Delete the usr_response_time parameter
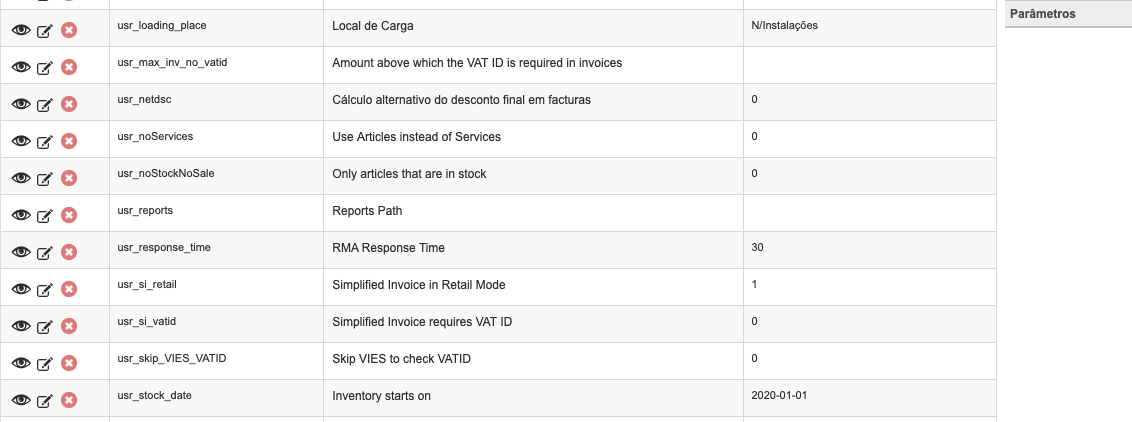Image resolution: width=1132 pixels, height=422 pixels. click(x=69, y=252)
